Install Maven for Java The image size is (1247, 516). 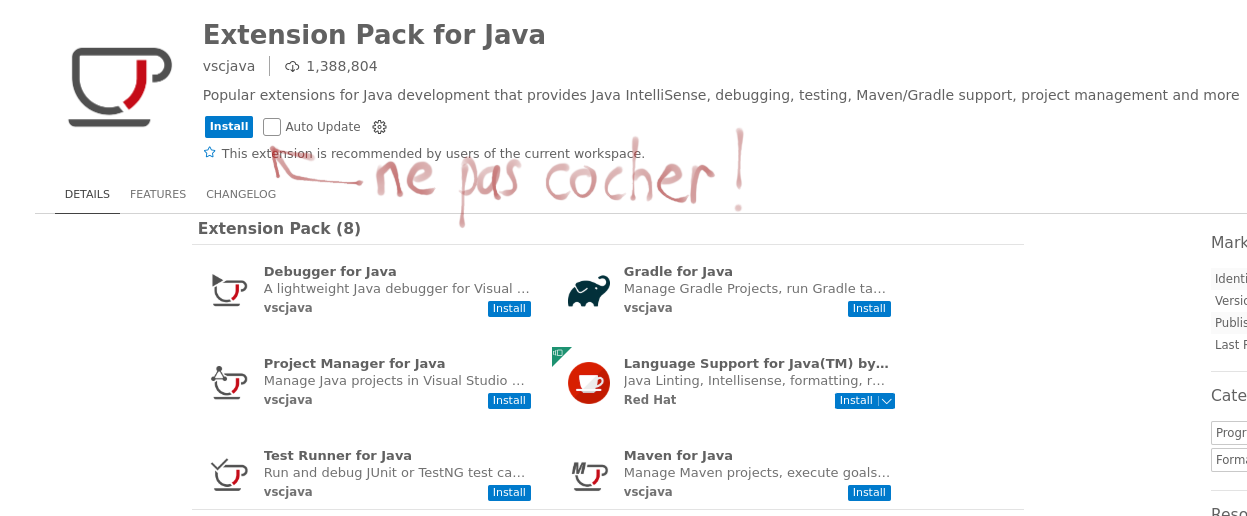(869, 493)
